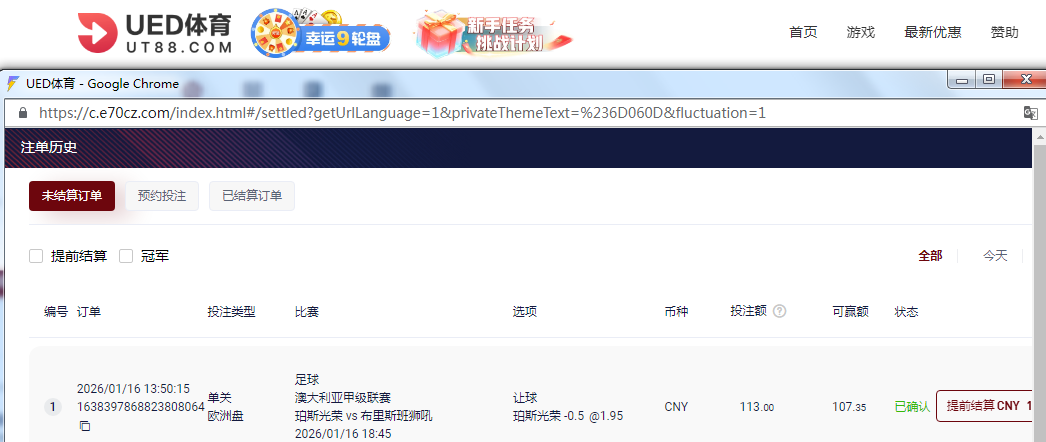Click order number 1638397868823808064
Image resolution: width=1046 pixels, height=442 pixels.
click(x=141, y=407)
